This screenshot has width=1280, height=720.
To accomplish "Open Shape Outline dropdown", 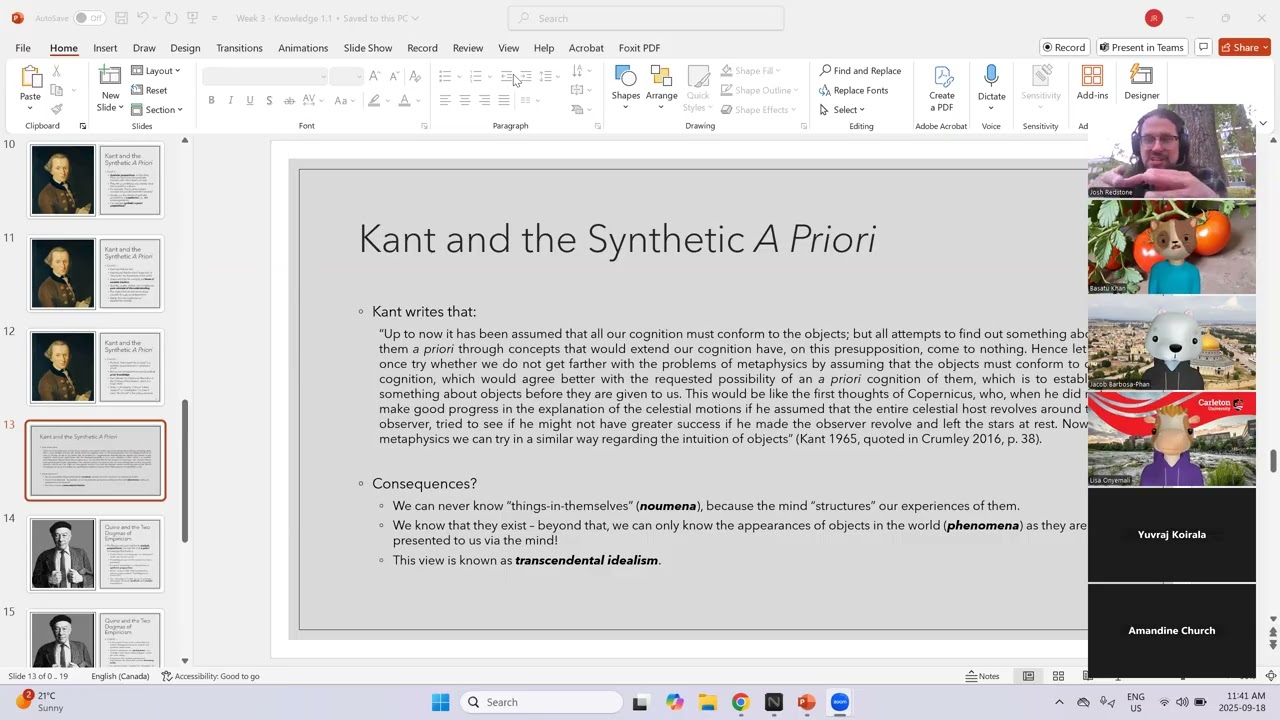I will click(x=759, y=90).
